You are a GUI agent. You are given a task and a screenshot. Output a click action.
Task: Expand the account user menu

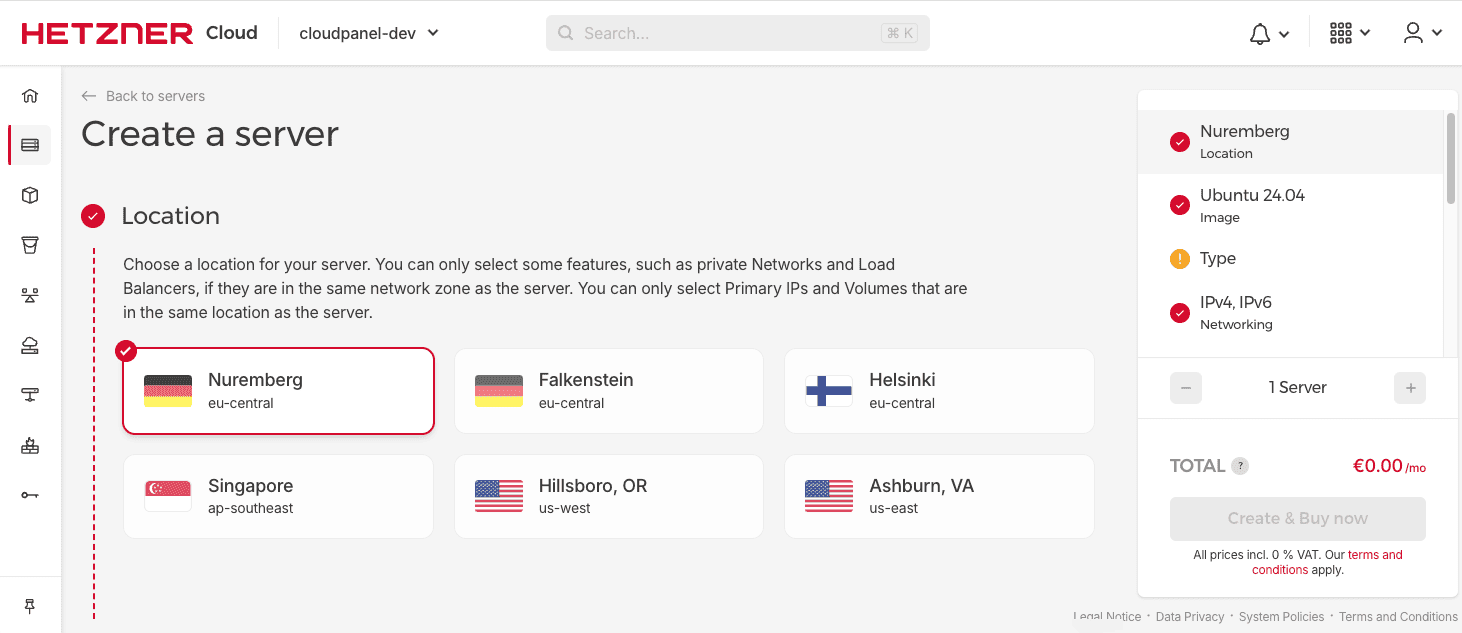[1421, 32]
